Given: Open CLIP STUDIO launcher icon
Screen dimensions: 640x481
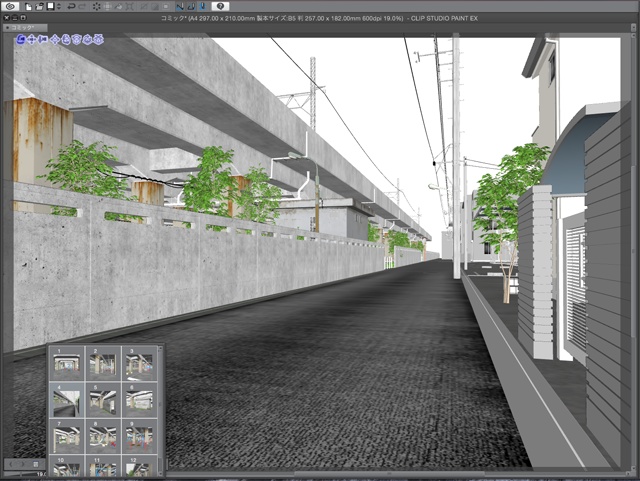Looking at the screenshot, I should pyautogui.click(x=10, y=6).
